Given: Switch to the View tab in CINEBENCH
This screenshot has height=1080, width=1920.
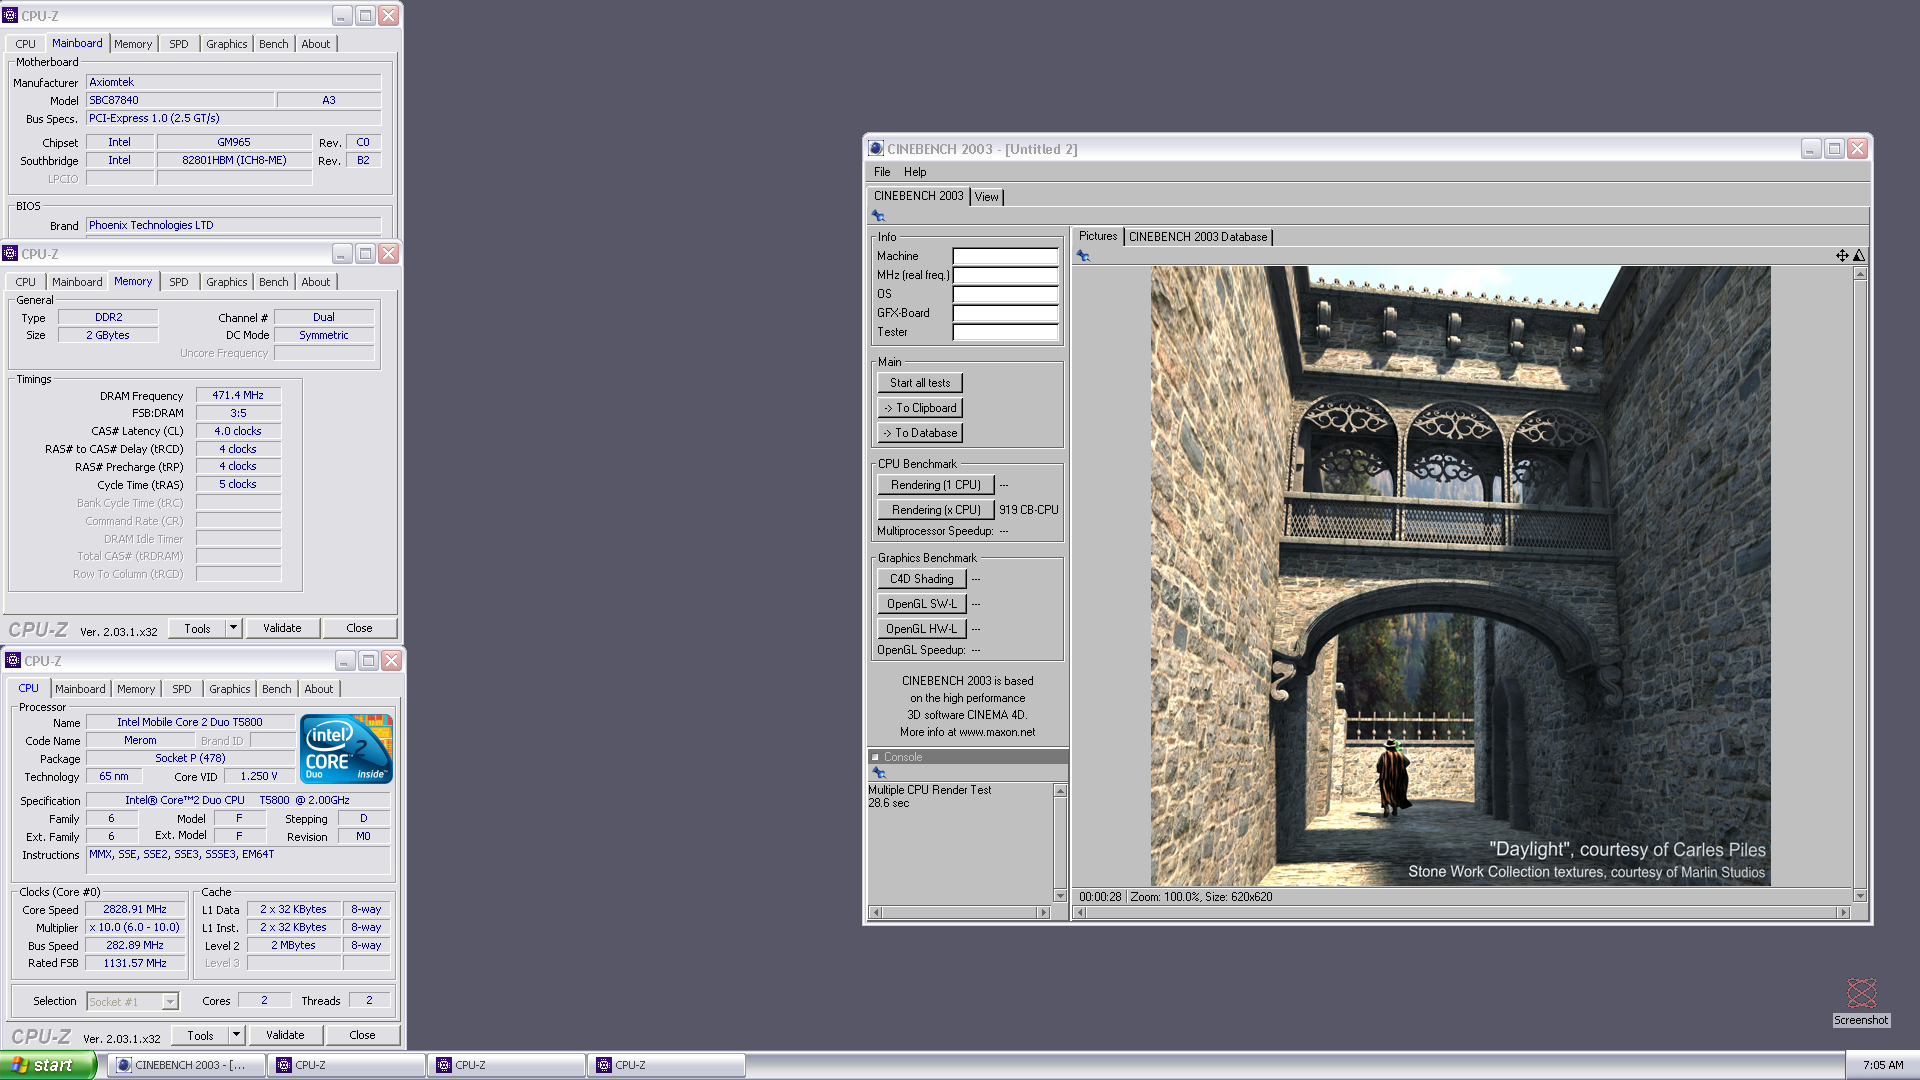Looking at the screenshot, I should [986, 197].
